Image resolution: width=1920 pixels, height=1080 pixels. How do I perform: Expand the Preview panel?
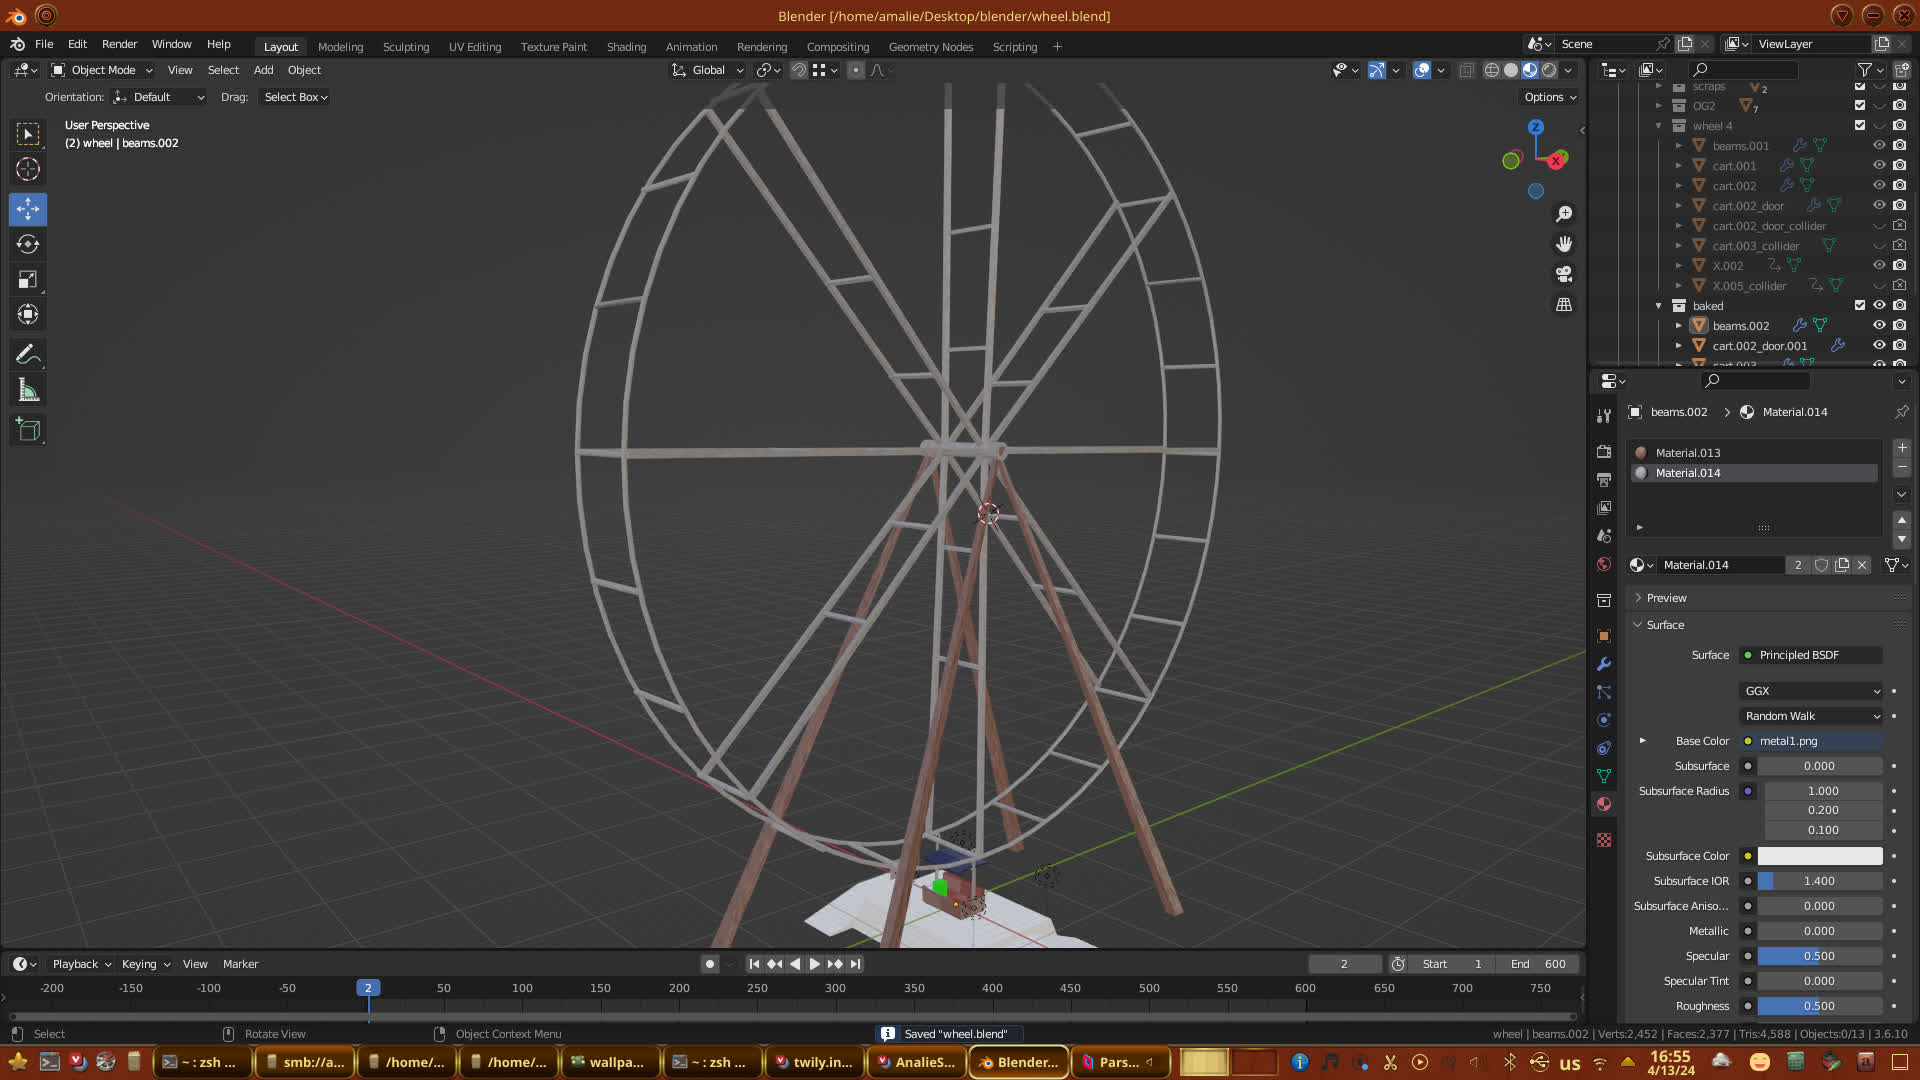(1666, 598)
